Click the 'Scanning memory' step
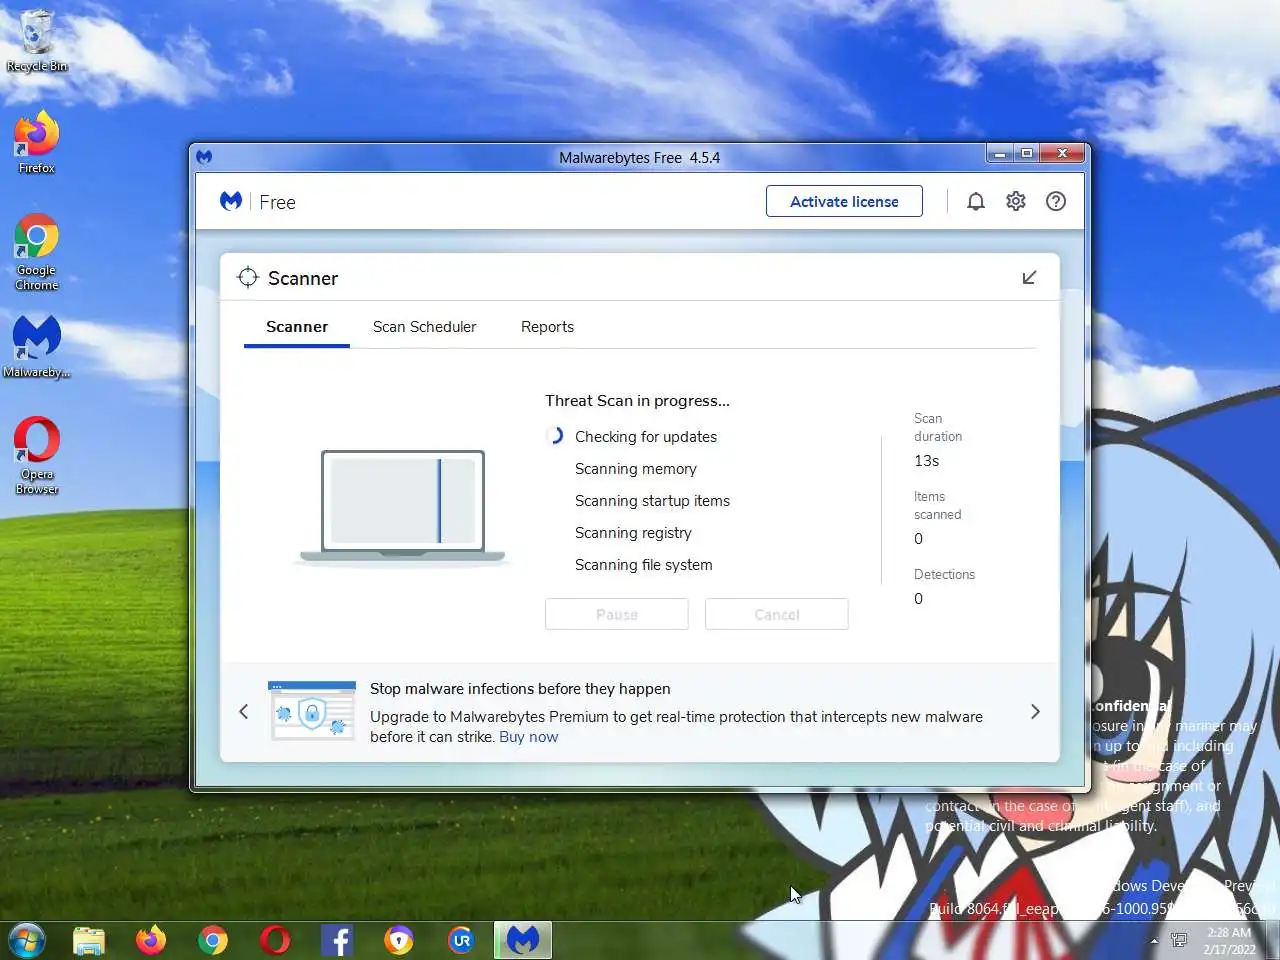The height and width of the screenshot is (960, 1280). point(636,469)
